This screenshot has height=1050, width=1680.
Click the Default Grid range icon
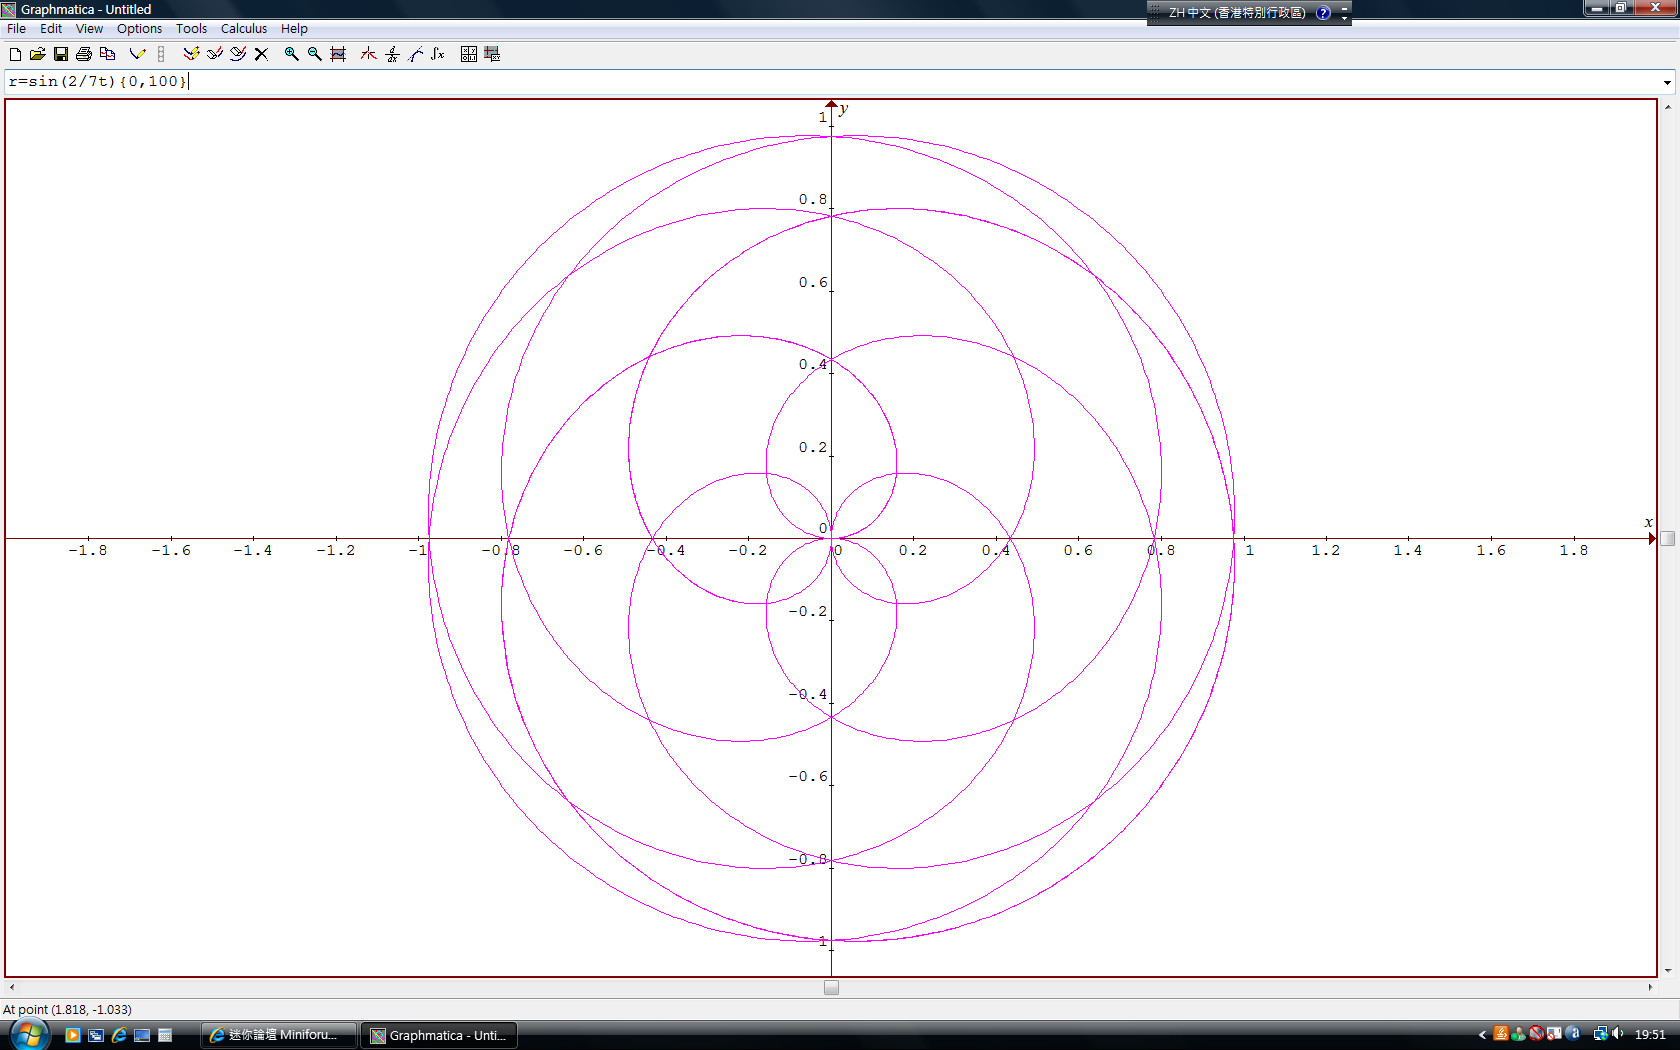[x=338, y=54]
